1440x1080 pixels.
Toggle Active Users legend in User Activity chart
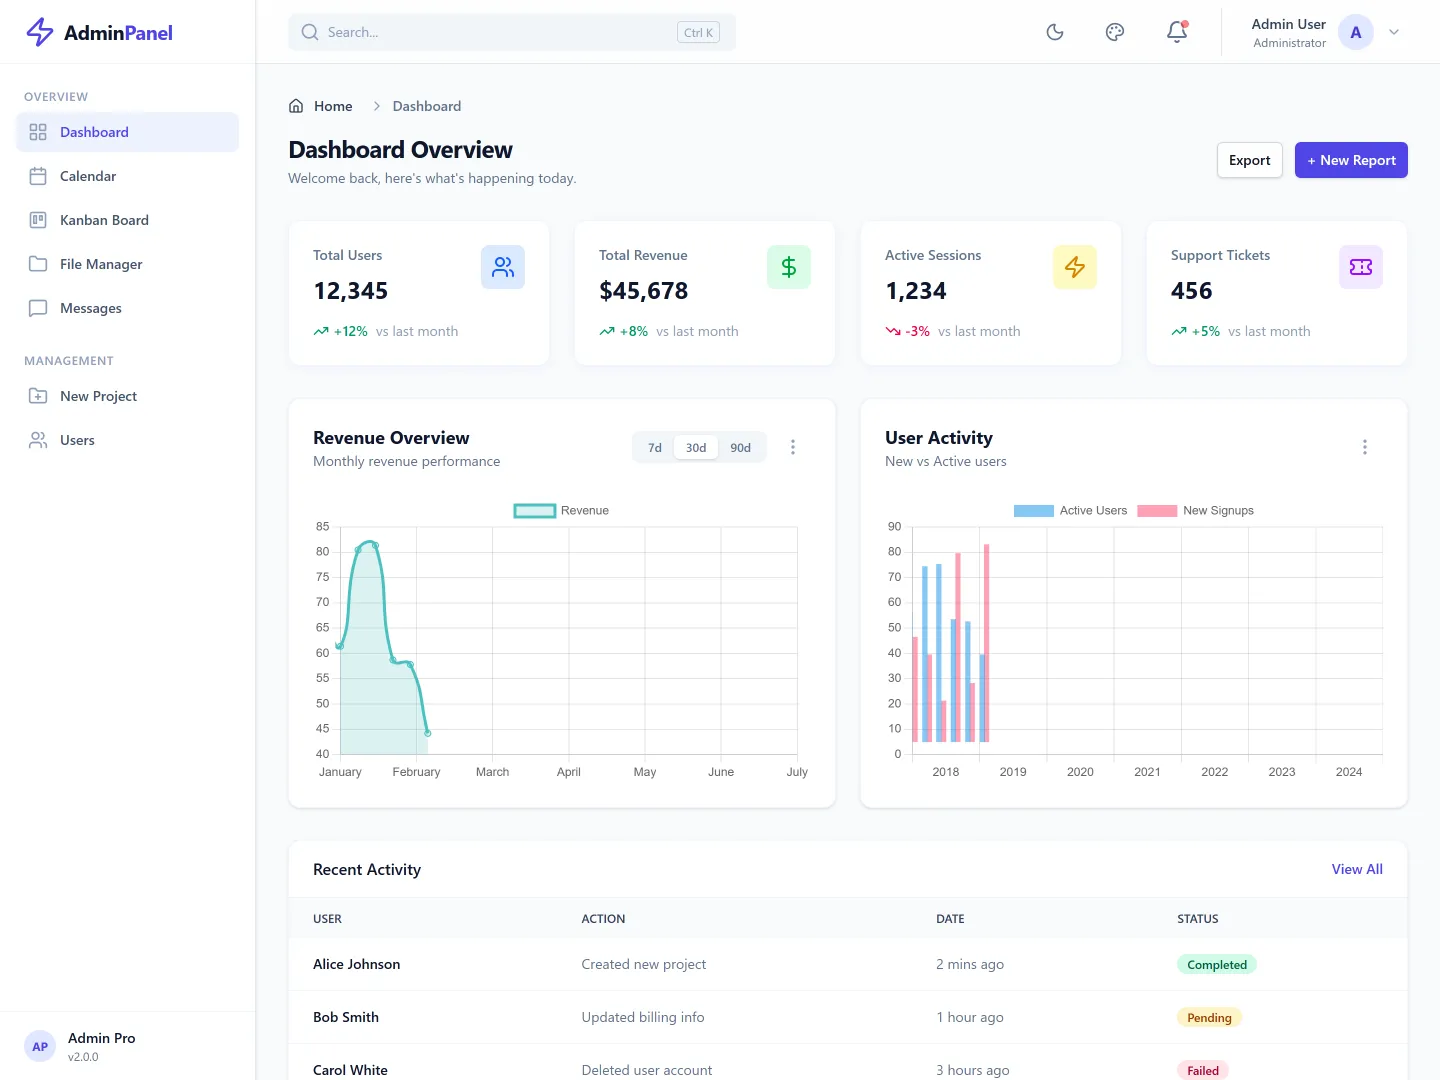point(1070,510)
